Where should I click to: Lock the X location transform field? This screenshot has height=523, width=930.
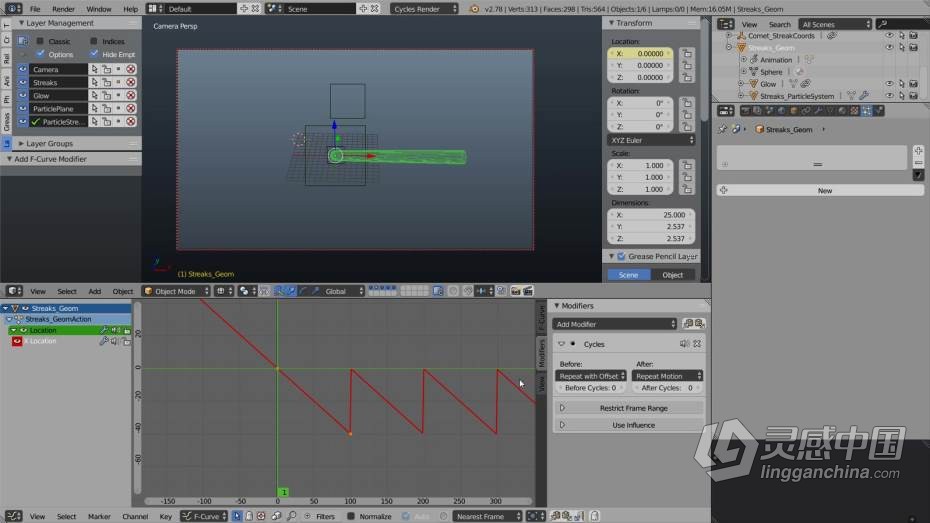pos(687,53)
